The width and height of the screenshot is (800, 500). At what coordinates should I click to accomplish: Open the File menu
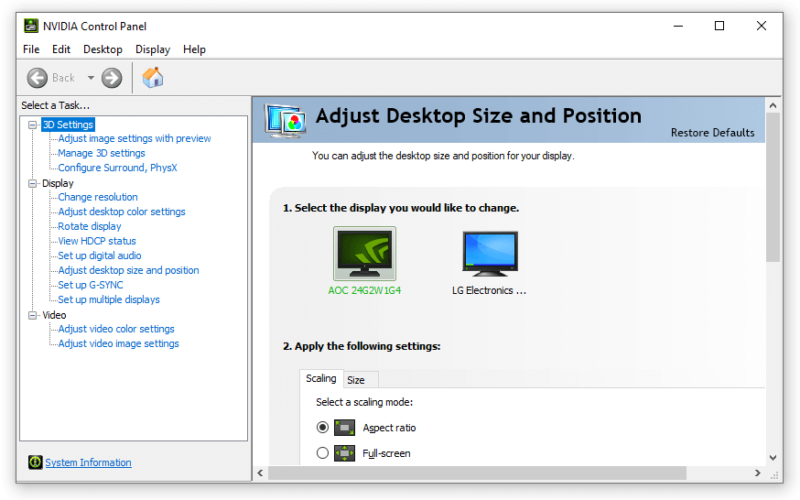pyautogui.click(x=31, y=49)
